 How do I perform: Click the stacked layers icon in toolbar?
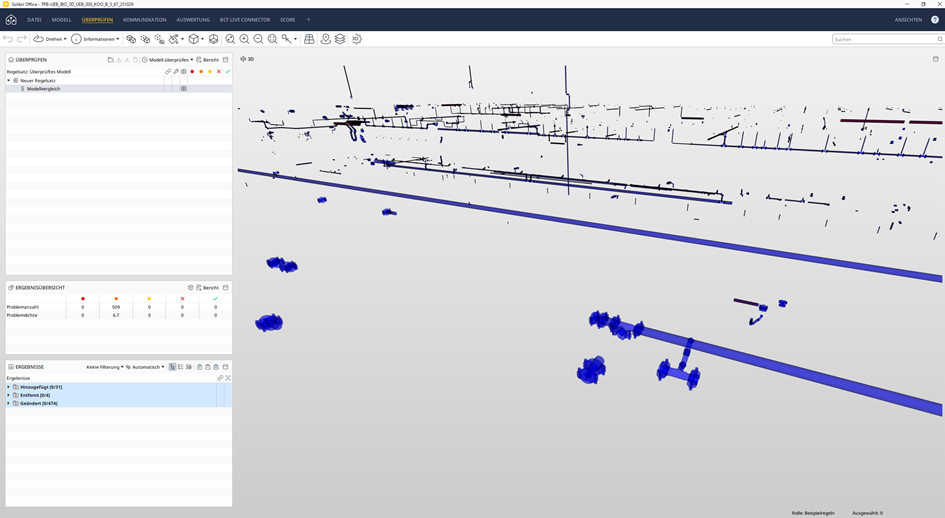340,39
